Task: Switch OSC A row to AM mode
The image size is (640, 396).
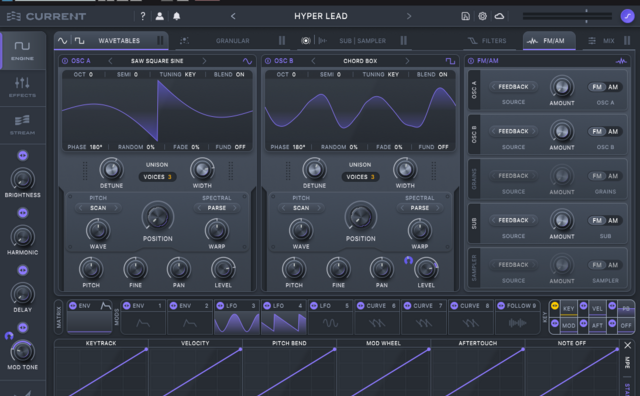Action: point(613,87)
